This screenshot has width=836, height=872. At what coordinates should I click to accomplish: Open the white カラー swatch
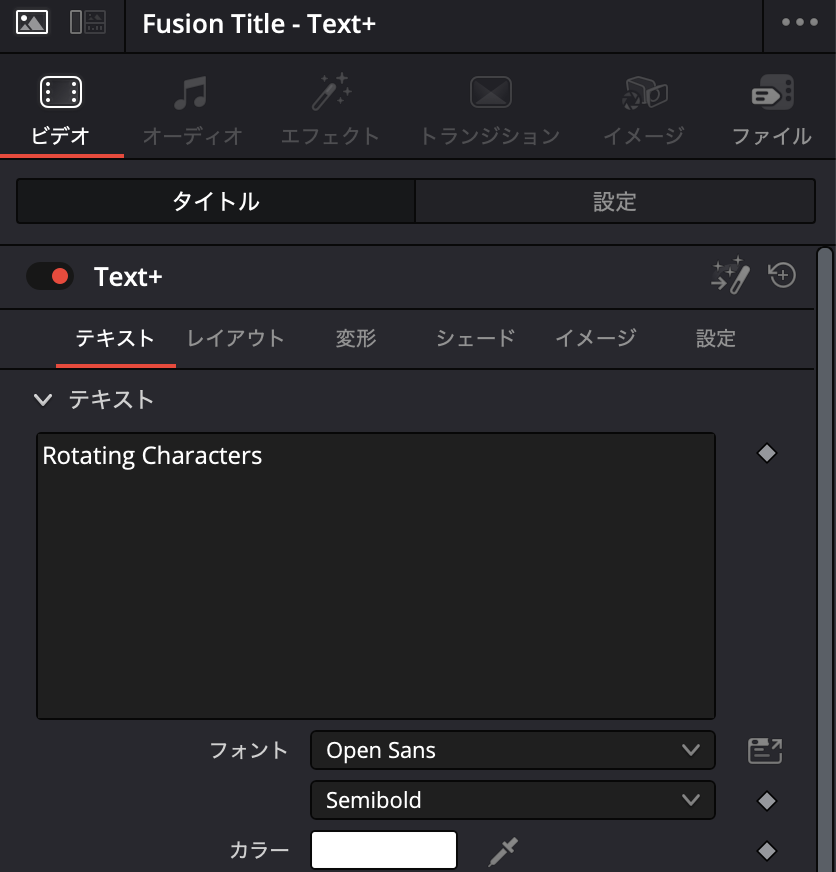coord(384,850)
